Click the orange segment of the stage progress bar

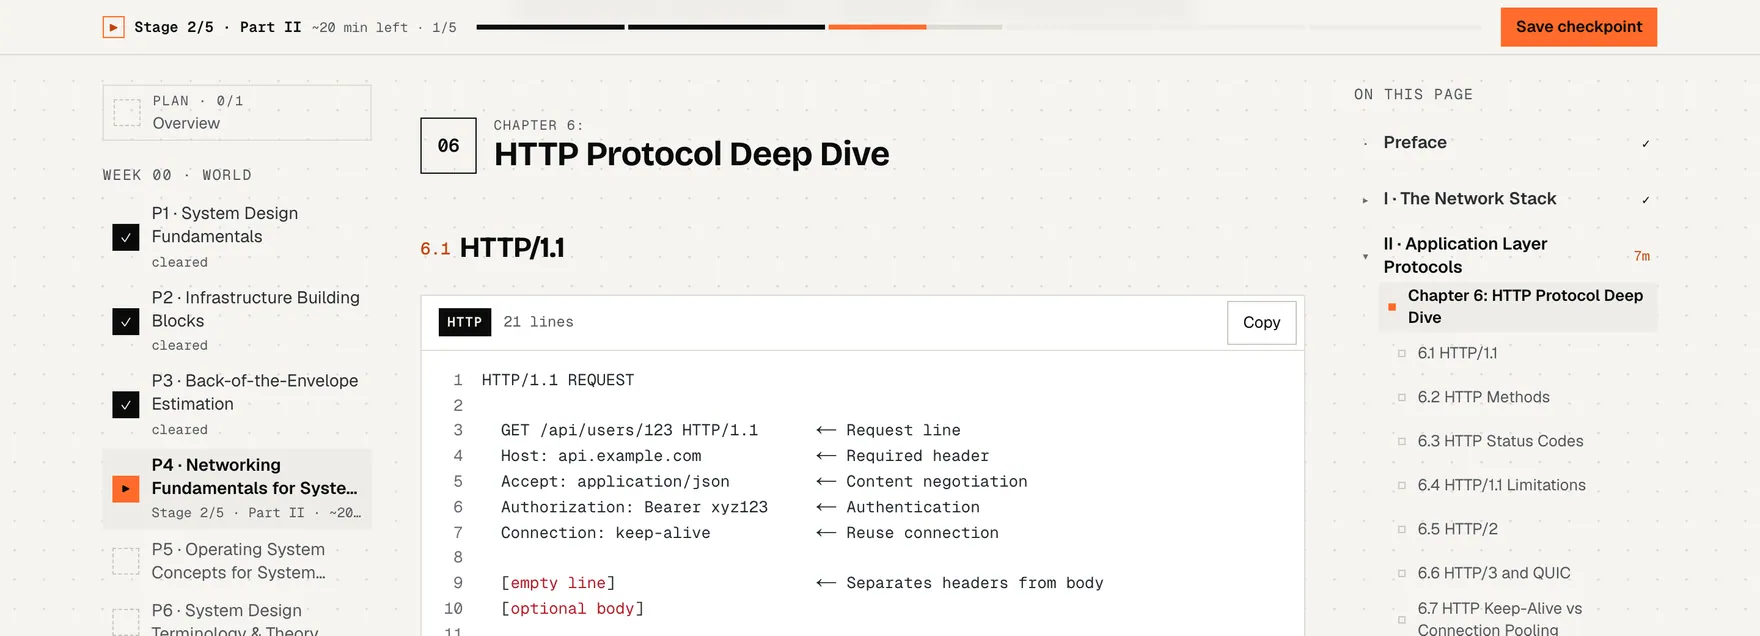pos(877,27)
